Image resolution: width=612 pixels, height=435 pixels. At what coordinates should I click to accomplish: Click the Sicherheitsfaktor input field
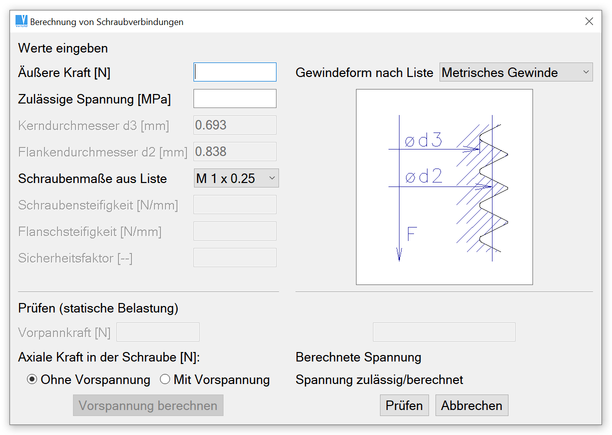pyautogui.click(x=235, y=258)
